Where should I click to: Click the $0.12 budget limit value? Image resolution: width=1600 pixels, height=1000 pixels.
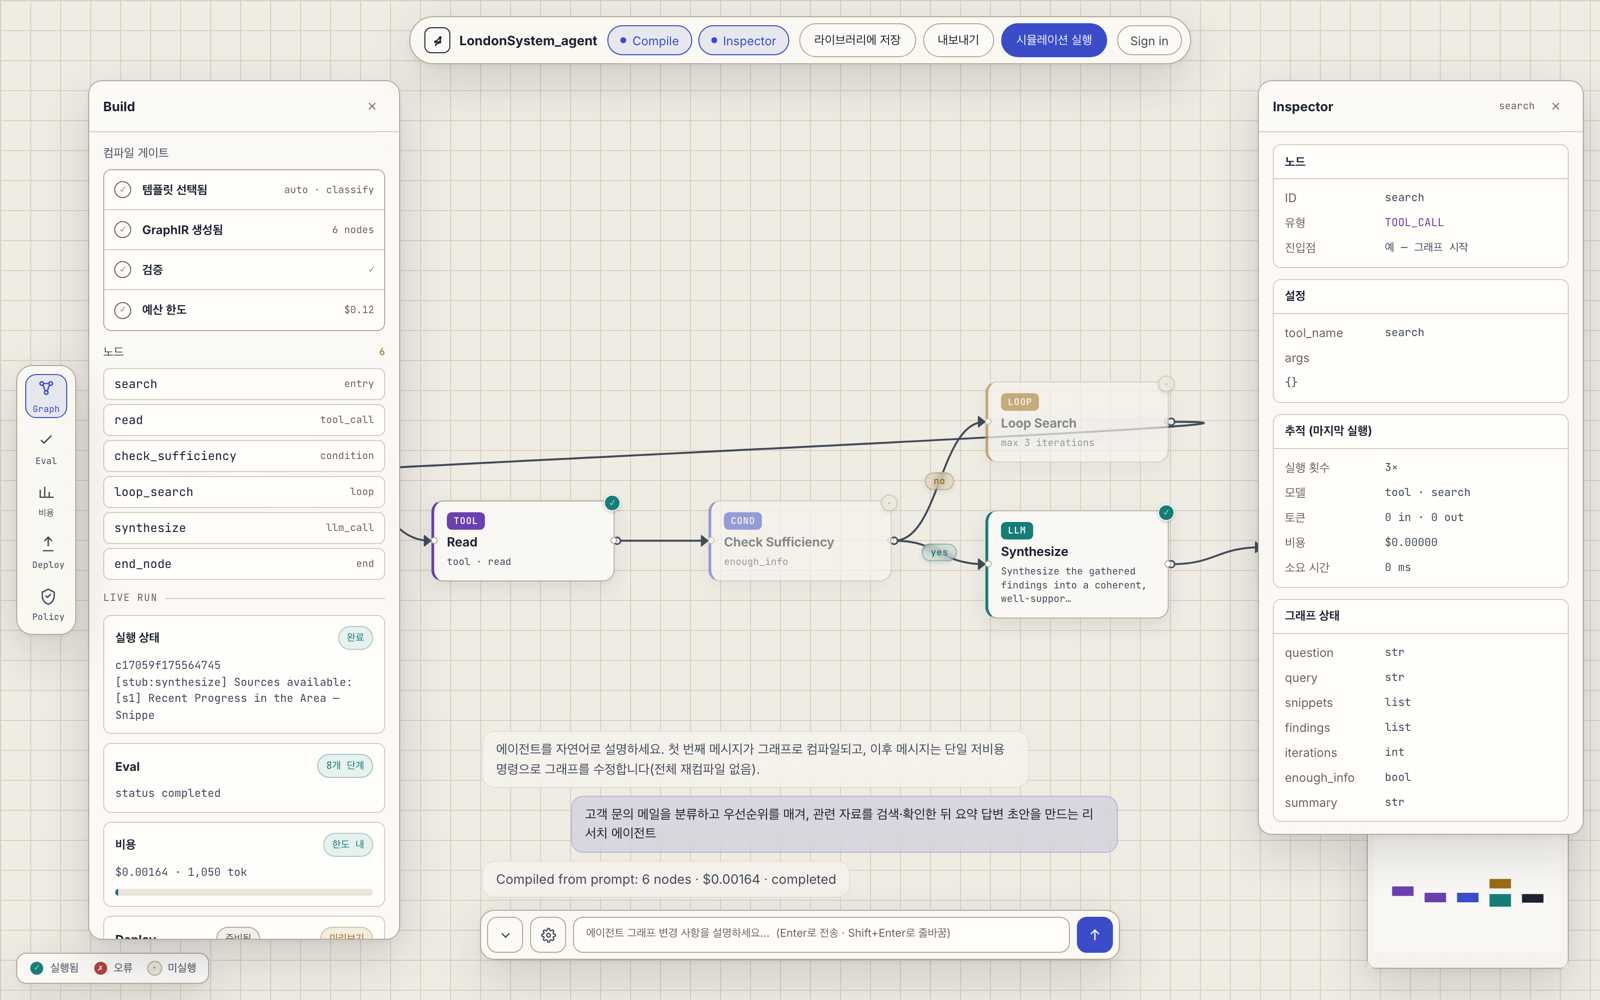[359, 310]
